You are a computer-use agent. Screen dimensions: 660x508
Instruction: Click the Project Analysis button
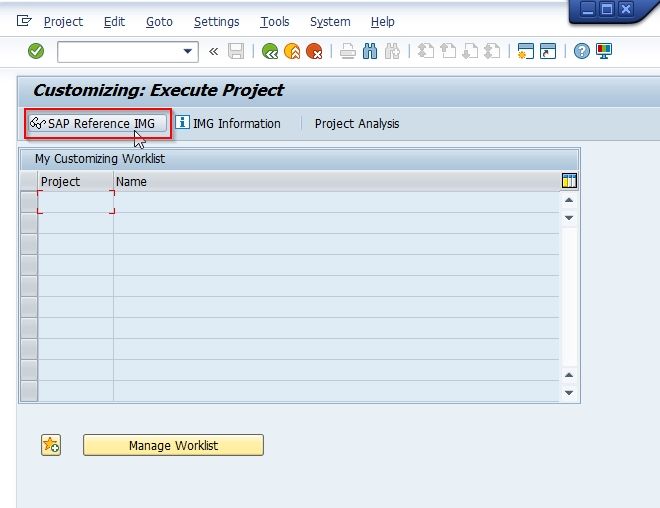357,123
